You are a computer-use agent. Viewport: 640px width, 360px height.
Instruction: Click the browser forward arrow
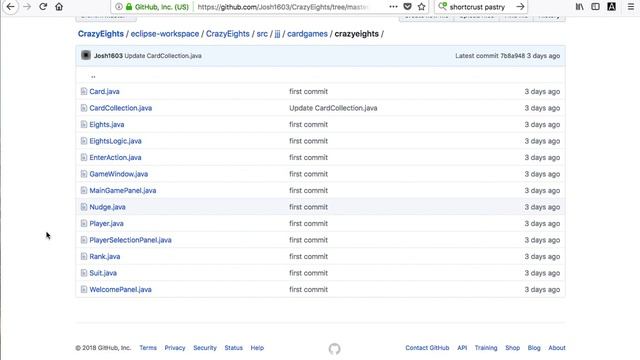point(27,7)
